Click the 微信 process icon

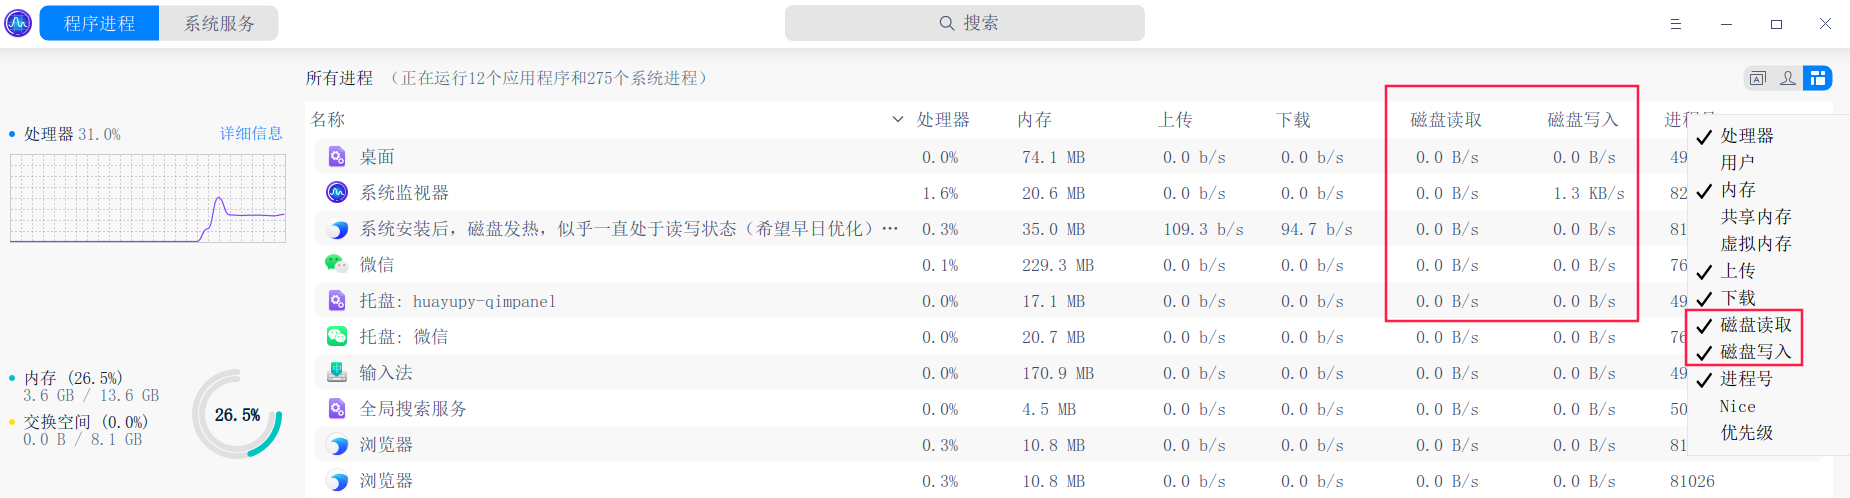(x=336, y=264)
